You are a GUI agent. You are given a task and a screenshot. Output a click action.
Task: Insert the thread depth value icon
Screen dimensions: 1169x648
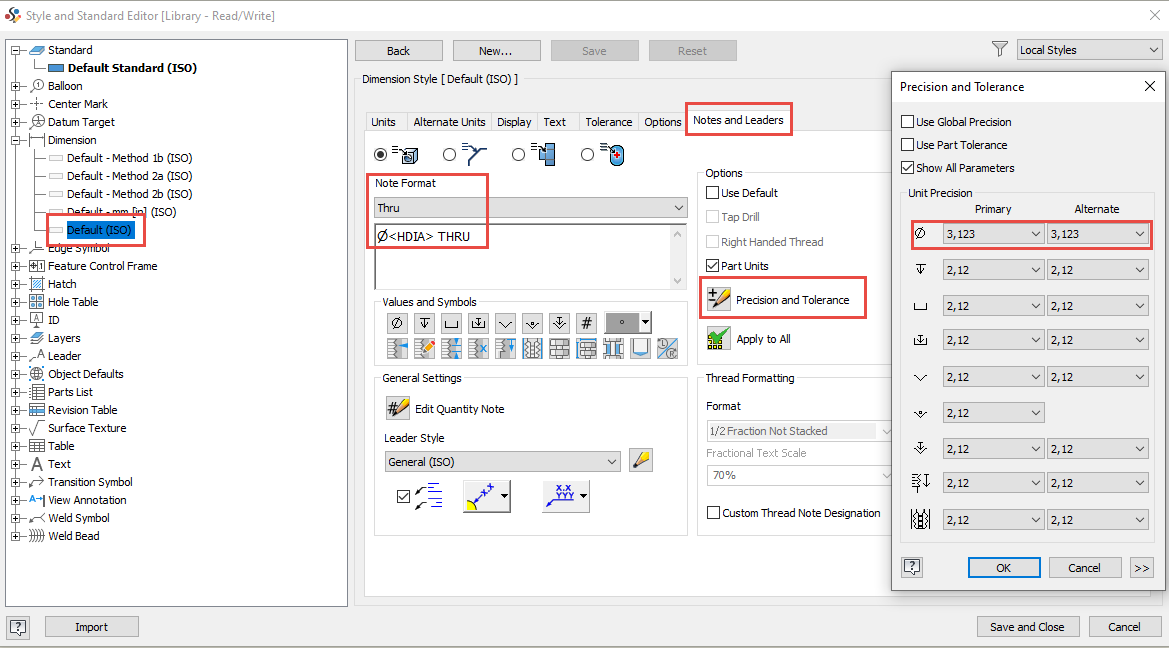(x=505, y=348)
